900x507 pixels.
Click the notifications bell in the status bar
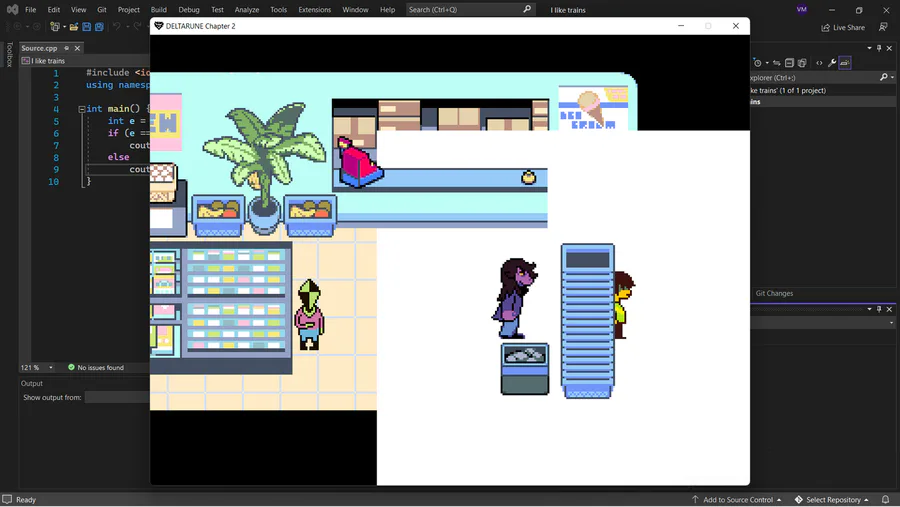click(x=886, y=500)
